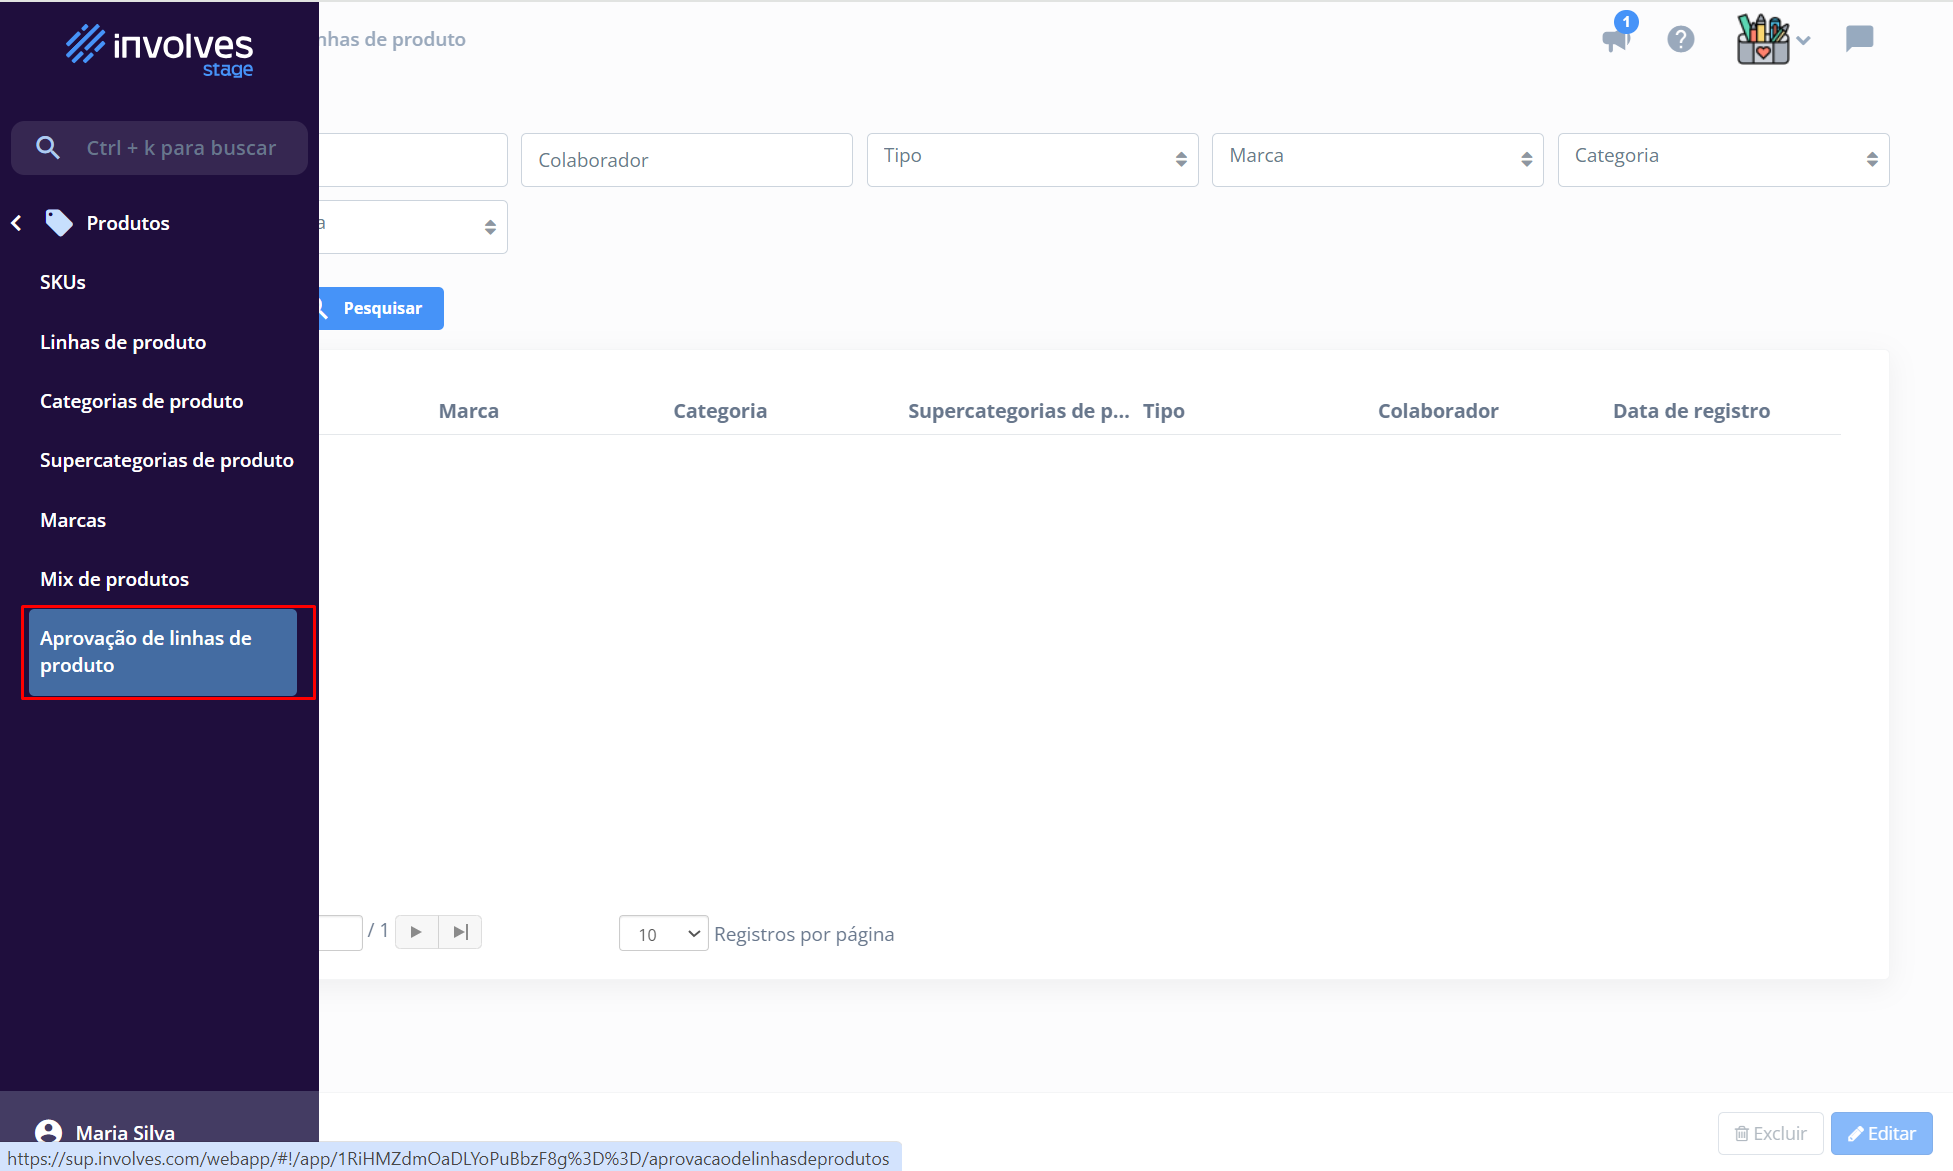Open SKUs menu item
The height and width of the screenshot is (1171, 1953).
click(x=63, y=282)
